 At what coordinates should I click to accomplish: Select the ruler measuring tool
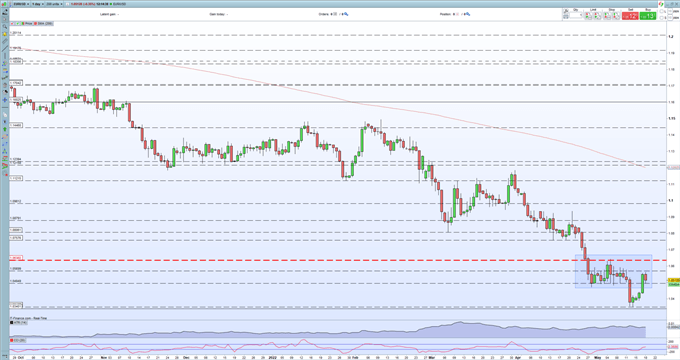pos(5,41)
